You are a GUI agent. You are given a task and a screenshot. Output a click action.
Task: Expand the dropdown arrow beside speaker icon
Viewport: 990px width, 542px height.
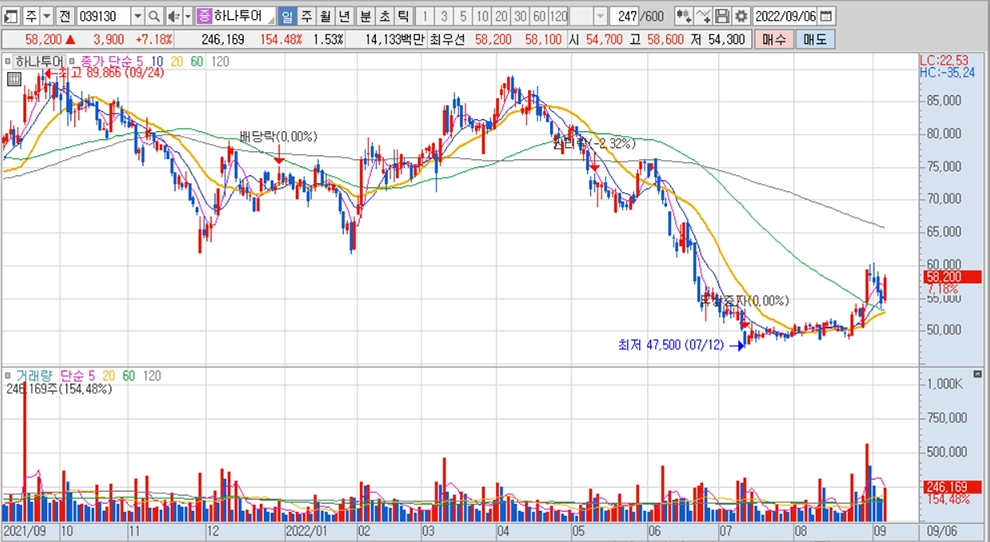coord(187,17)
